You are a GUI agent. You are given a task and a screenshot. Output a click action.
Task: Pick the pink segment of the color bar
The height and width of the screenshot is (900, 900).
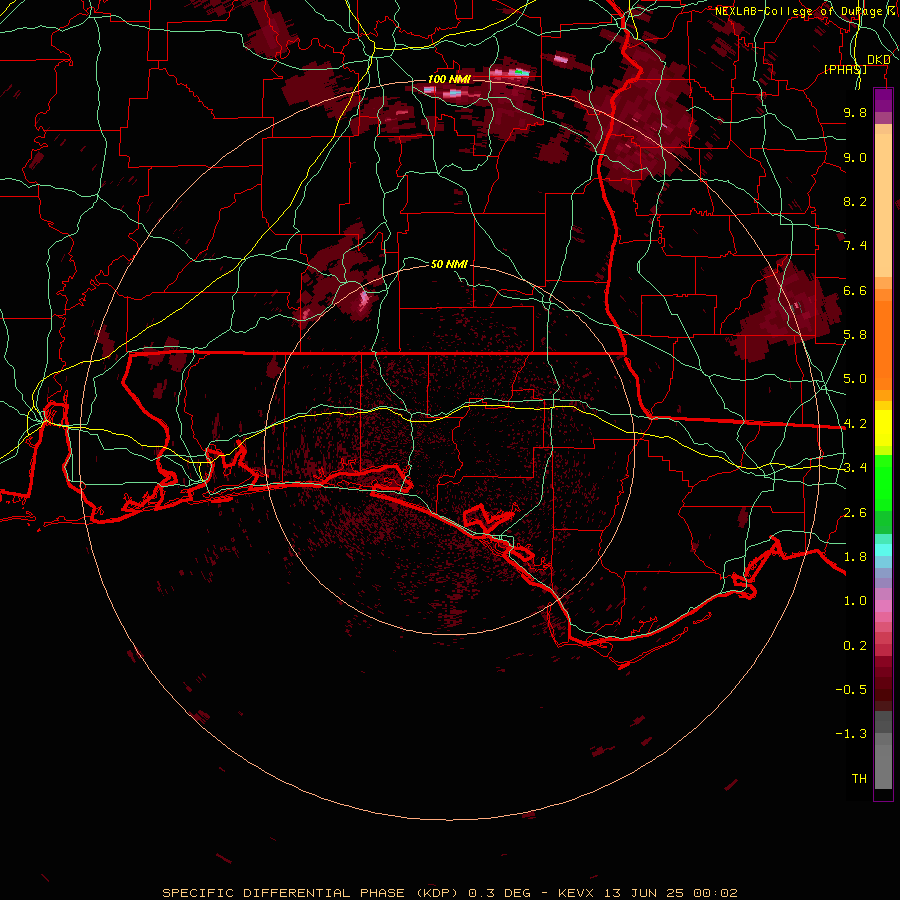point(883,606)
